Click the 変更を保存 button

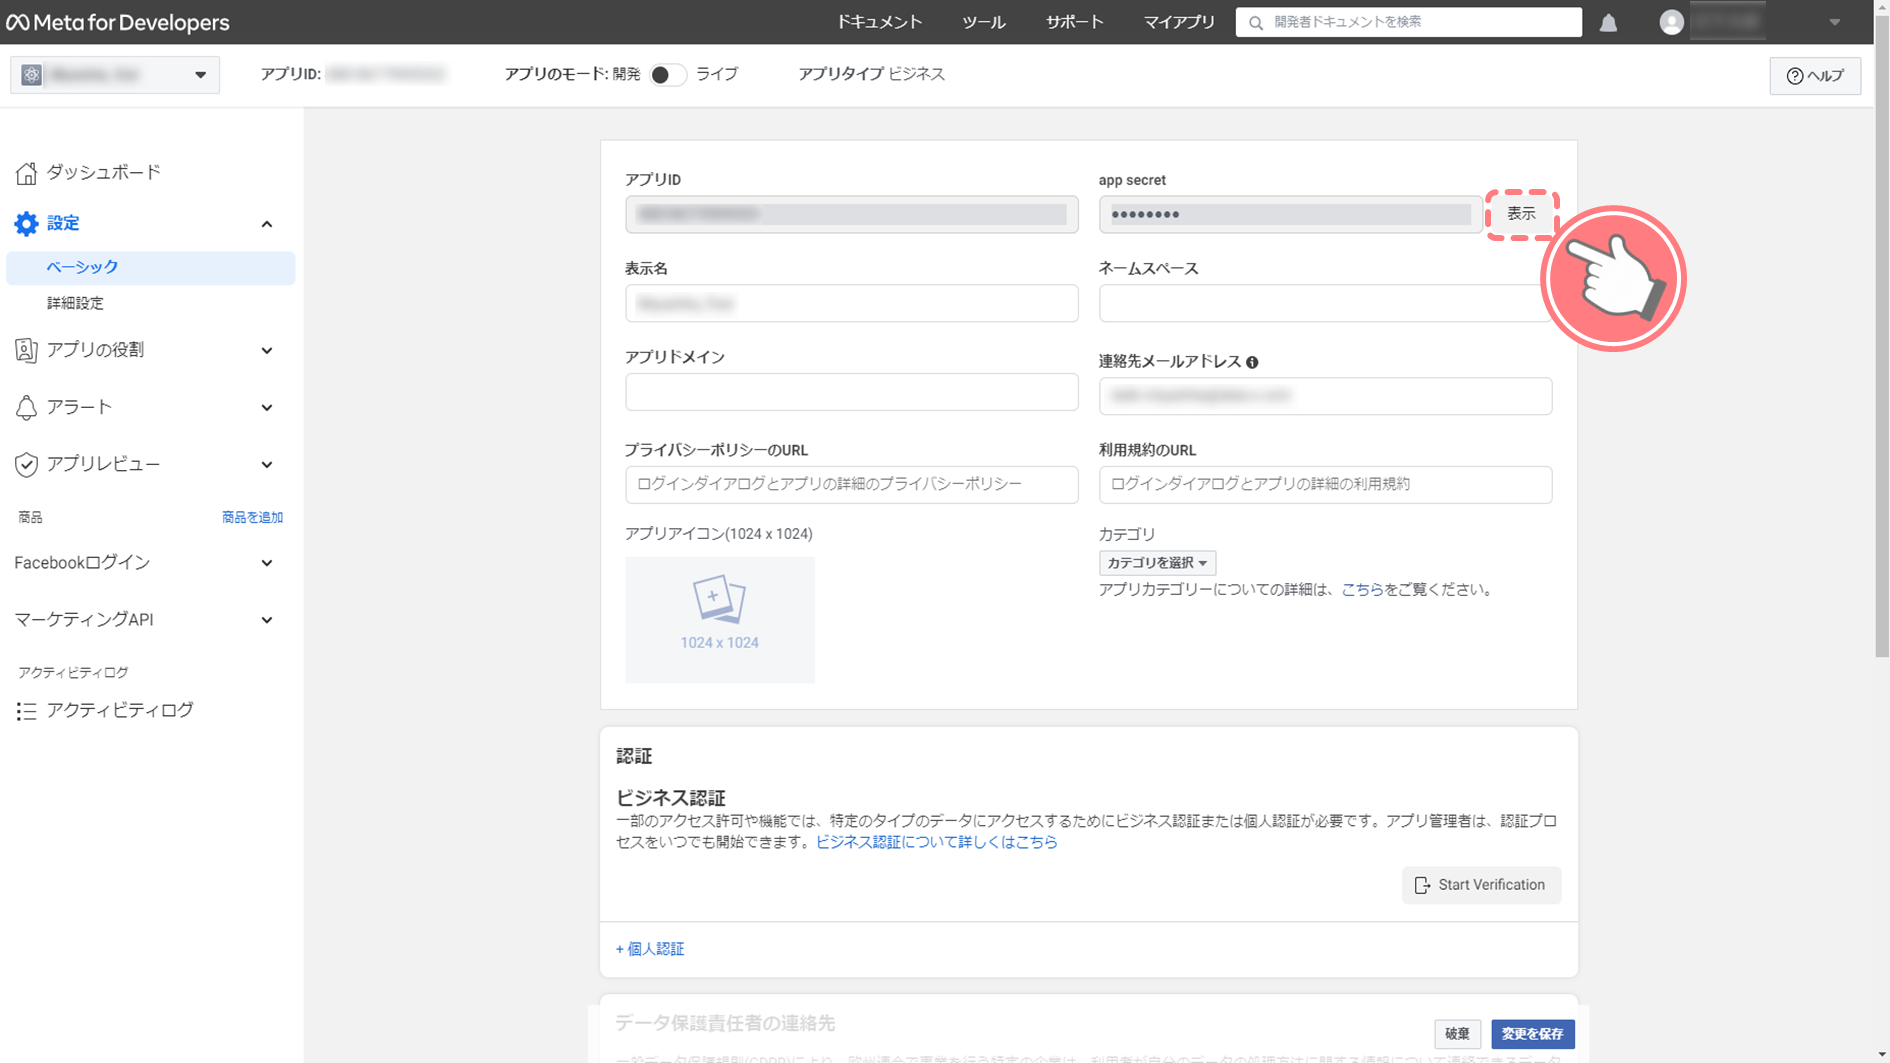tap(1532, 1034)
